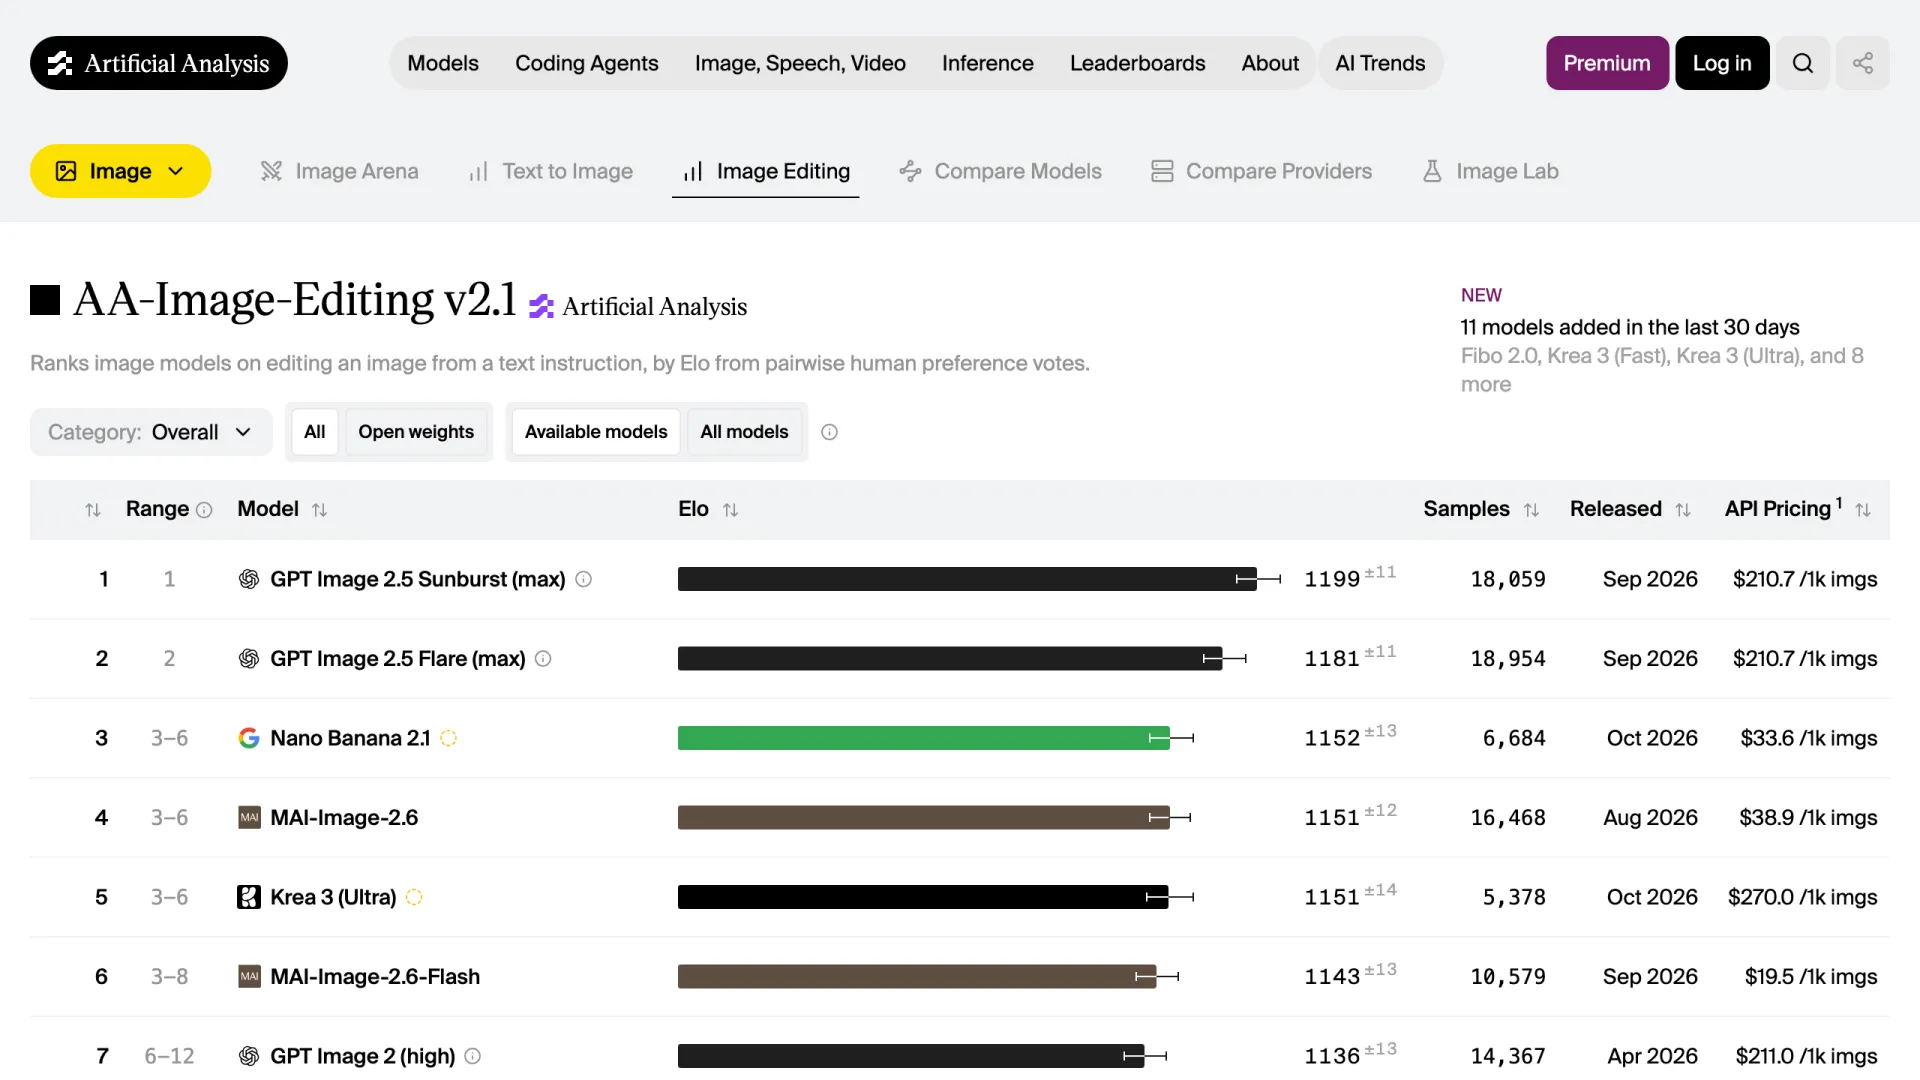This screenshot has width=1920, height=1080.
Task: Click the green Nano Banana 2.1 Elo bar
Action: pos(923,738)
